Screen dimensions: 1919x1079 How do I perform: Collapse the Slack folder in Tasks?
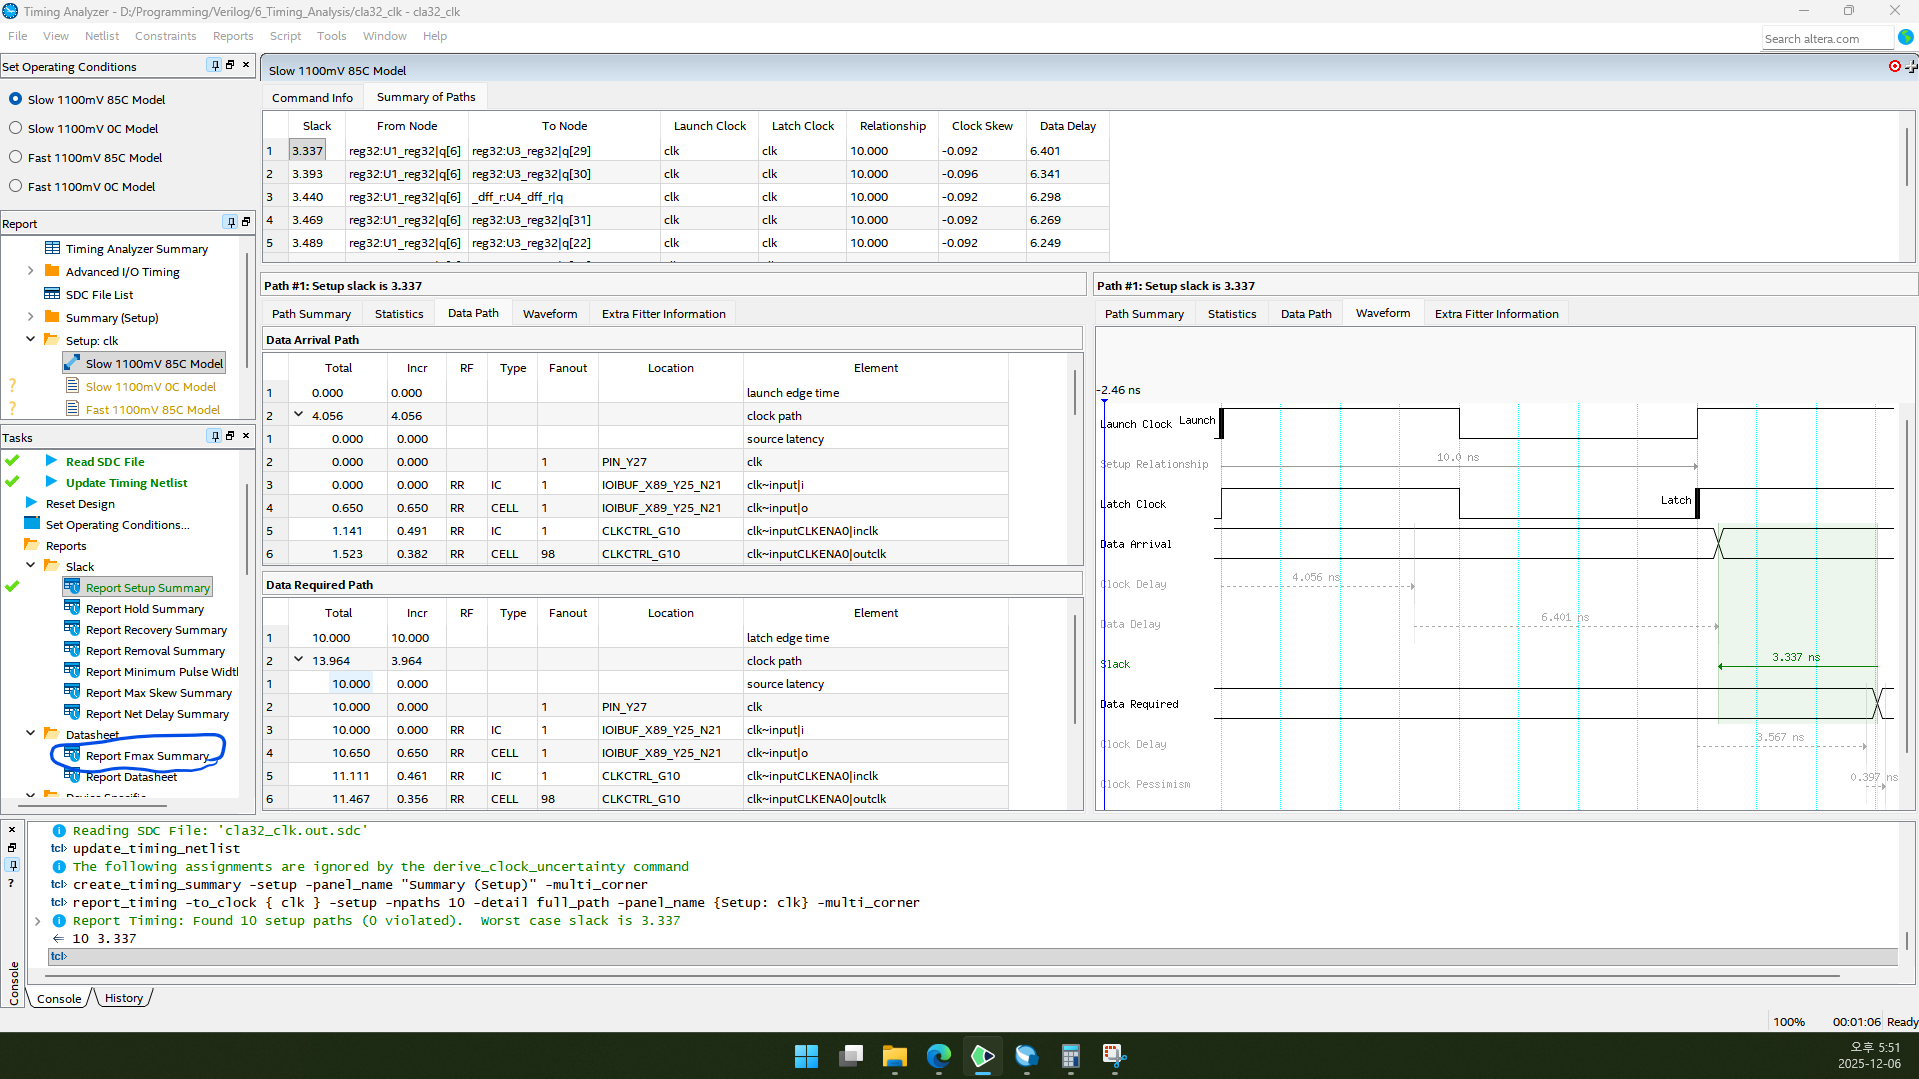coord(30,565)
